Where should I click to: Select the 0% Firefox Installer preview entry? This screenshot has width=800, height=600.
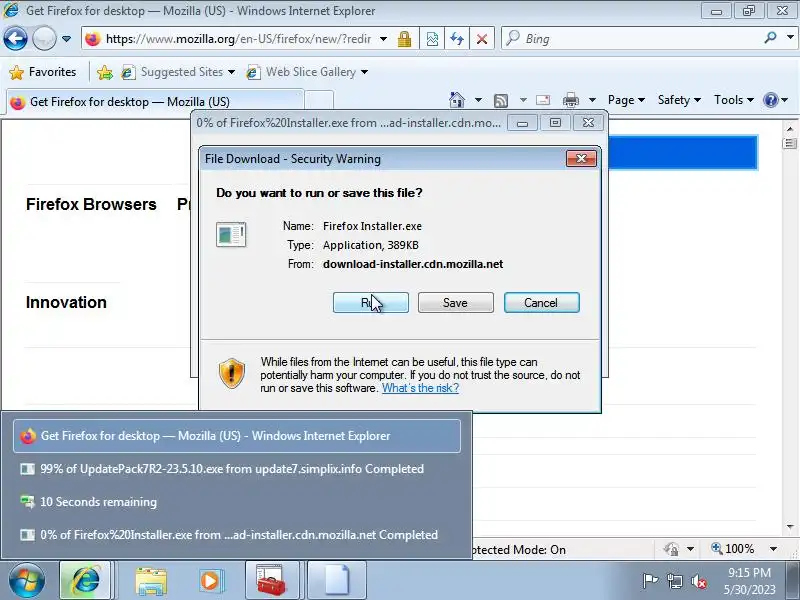tap(237, 535)
